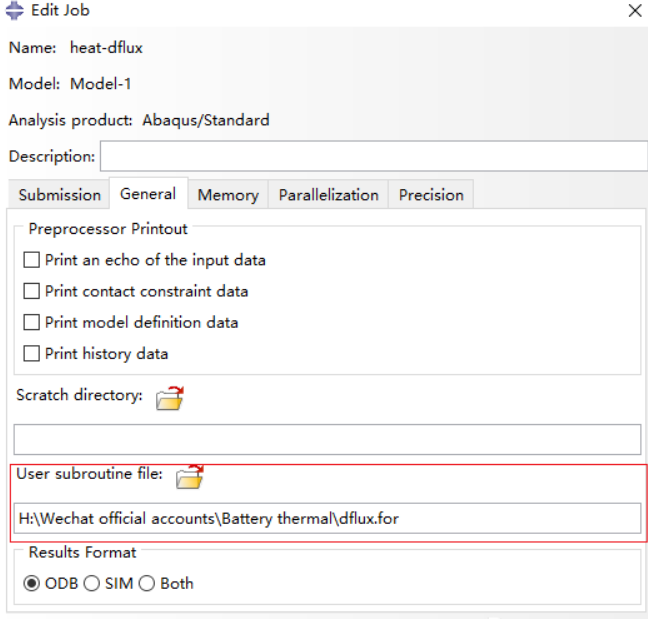Close the Edit Job dialog
The width and height of the screenshot is (648, 619).
click(634, 11)
